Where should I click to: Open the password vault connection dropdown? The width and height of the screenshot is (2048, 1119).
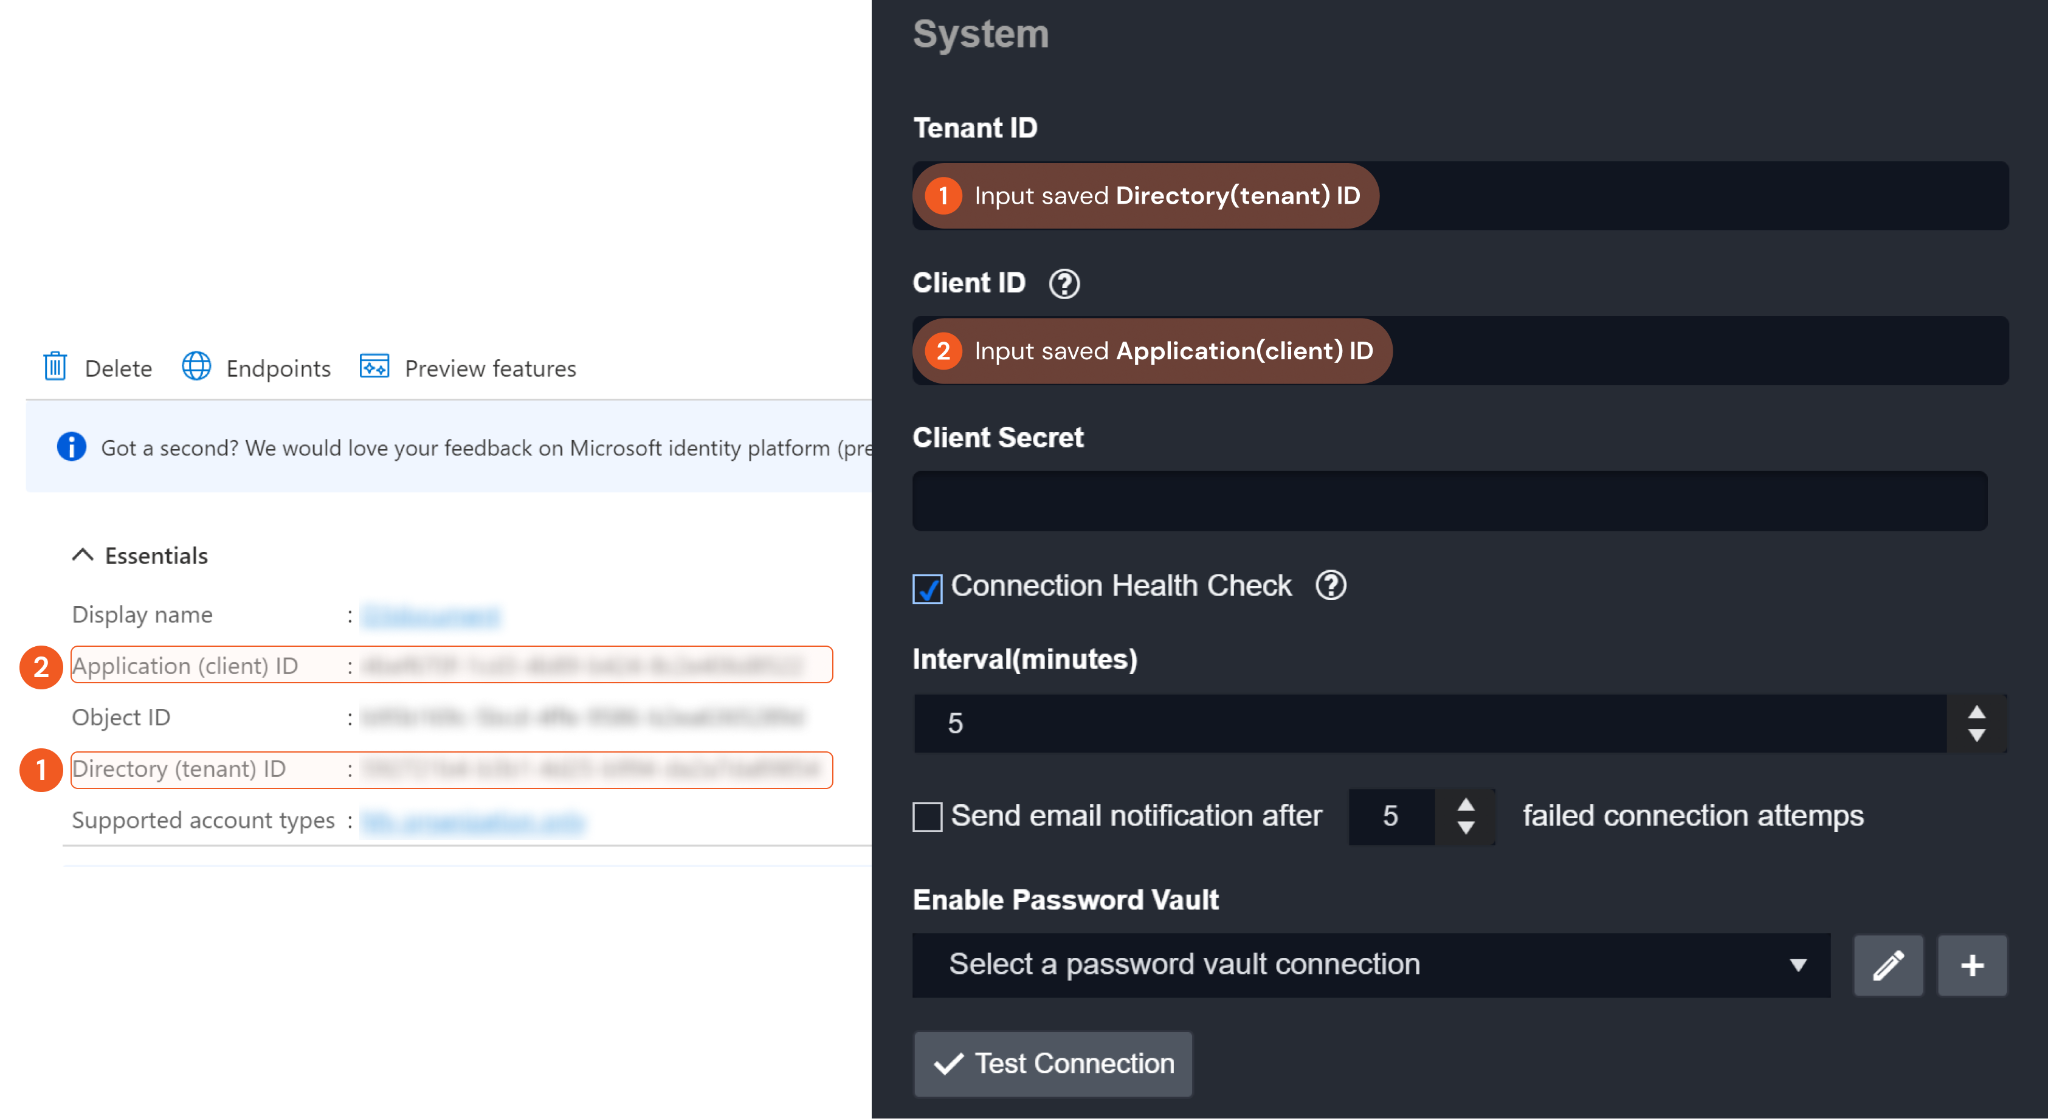[x=1370, y=966]
